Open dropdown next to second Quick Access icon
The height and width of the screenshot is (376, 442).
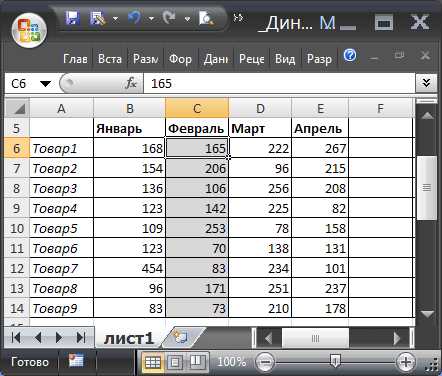(x=115, y=19)
